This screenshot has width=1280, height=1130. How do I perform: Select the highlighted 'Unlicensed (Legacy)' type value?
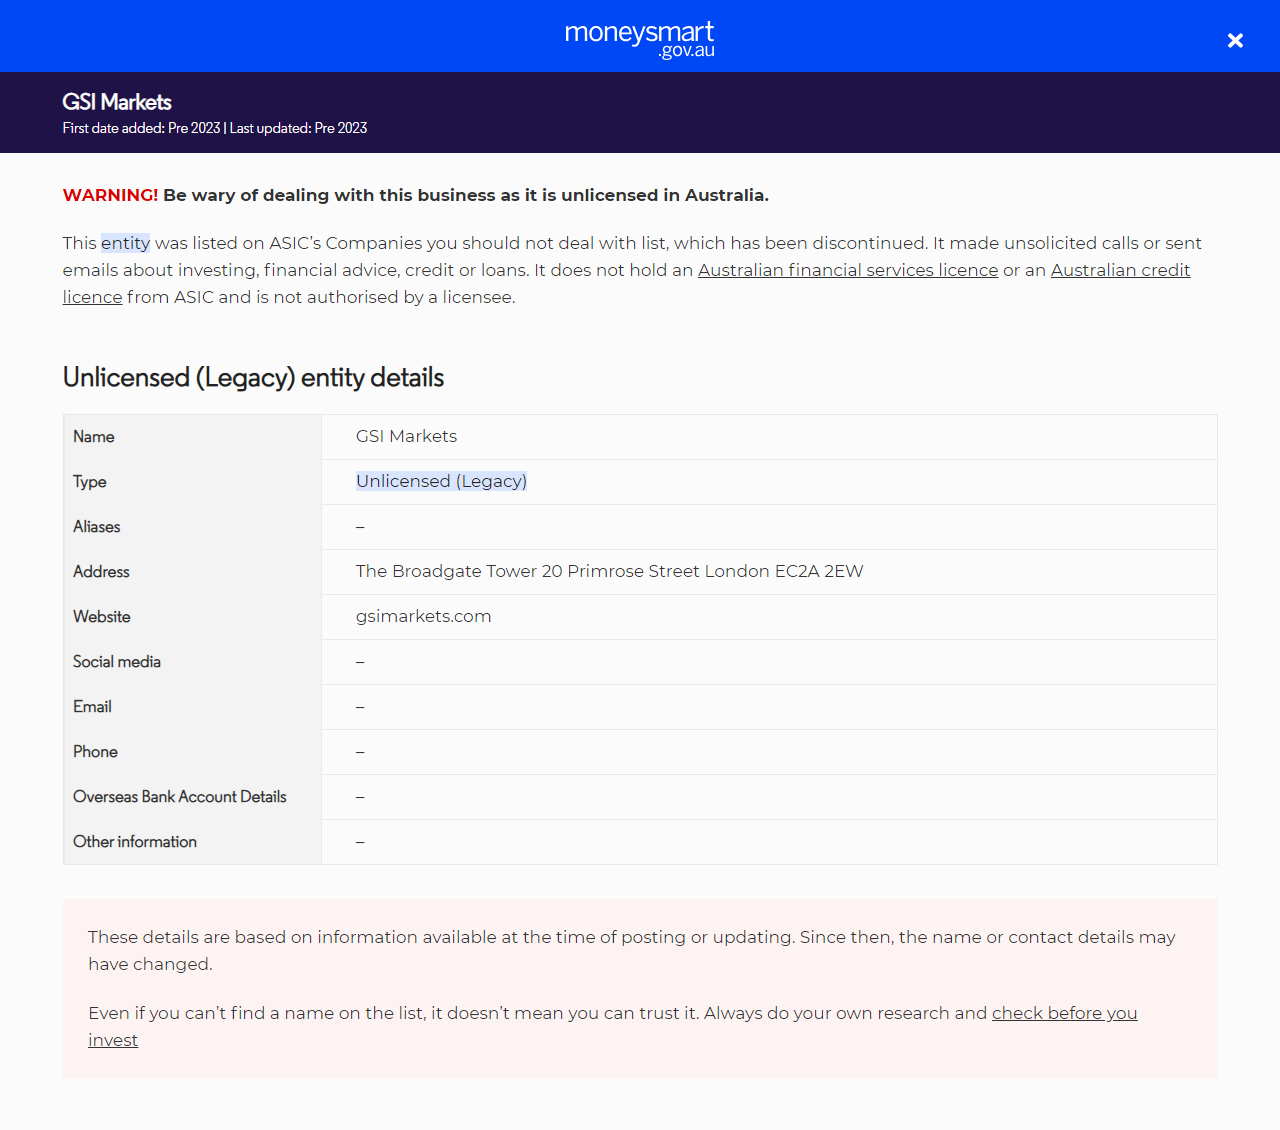tap(441, 481)
